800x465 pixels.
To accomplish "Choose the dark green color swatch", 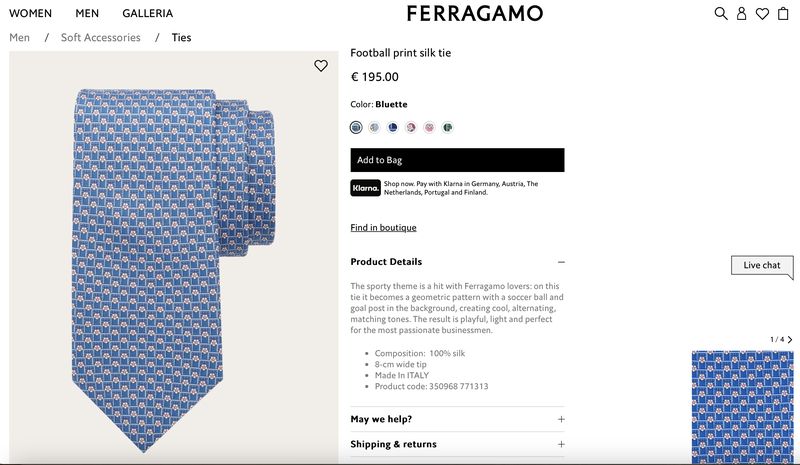I will point(448,127).
